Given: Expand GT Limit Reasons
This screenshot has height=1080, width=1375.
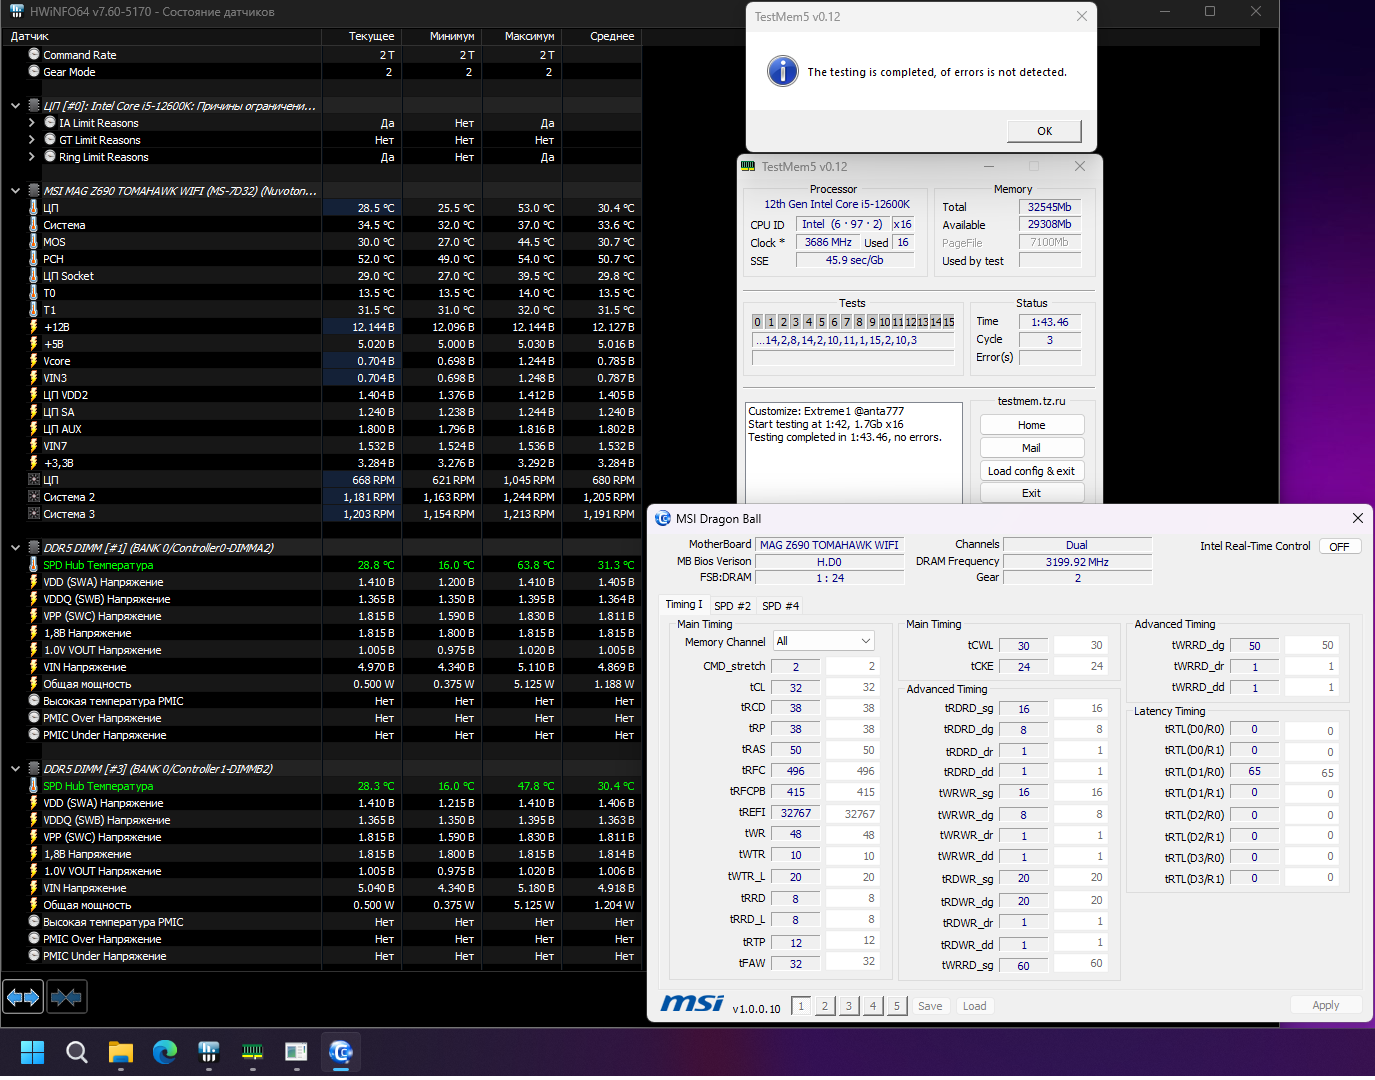Looking at the screenshot, I should 31,140.
